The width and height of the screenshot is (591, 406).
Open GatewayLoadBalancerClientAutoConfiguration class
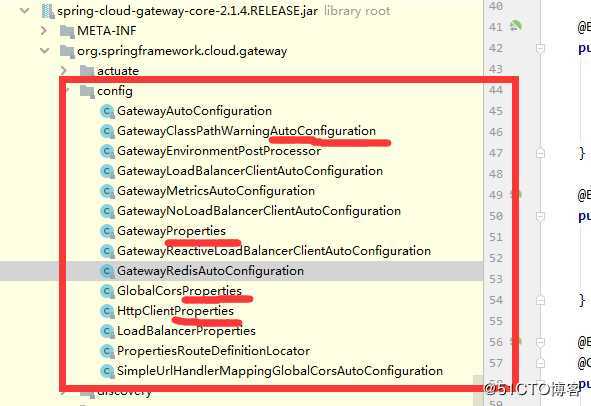250,171
